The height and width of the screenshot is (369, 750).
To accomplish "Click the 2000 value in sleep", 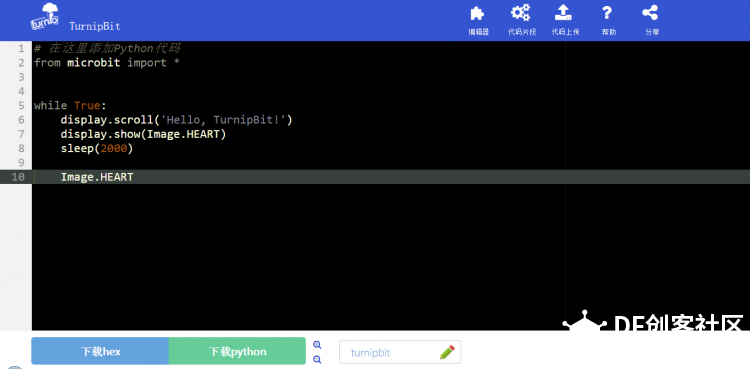I will point(113,148).
